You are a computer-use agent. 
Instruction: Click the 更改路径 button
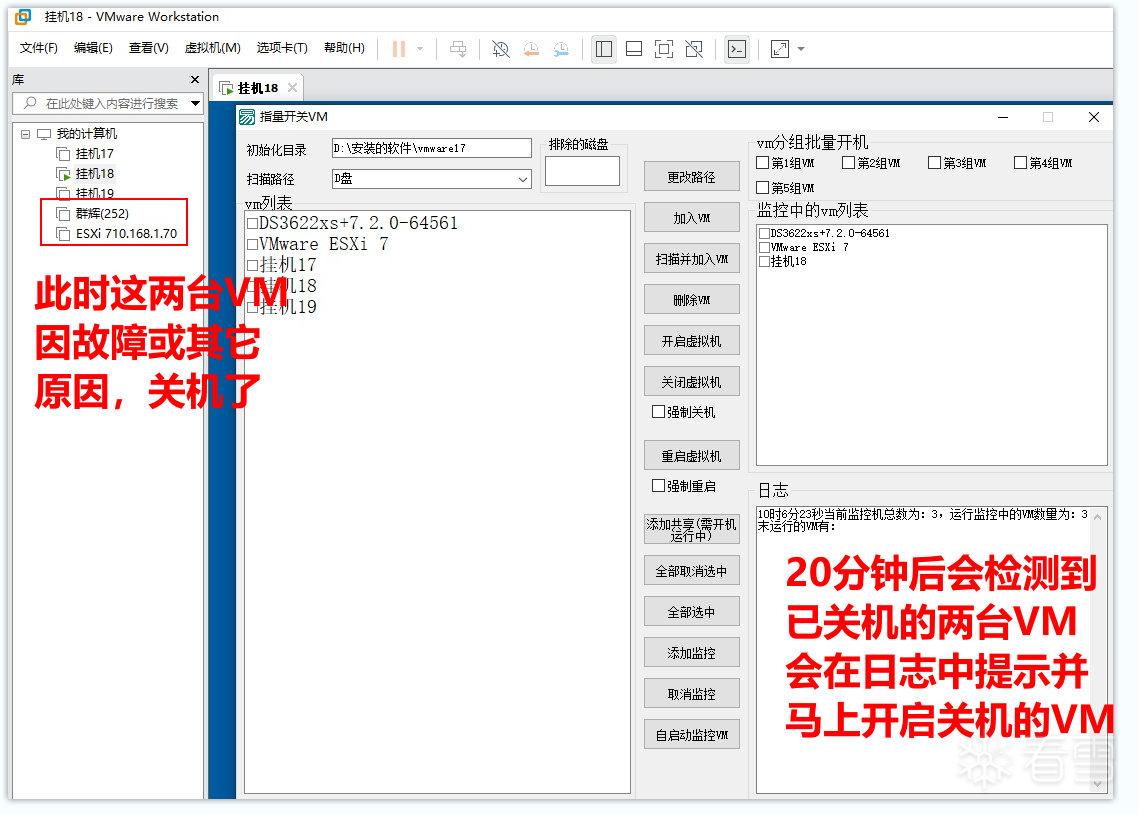coord(692,177)
